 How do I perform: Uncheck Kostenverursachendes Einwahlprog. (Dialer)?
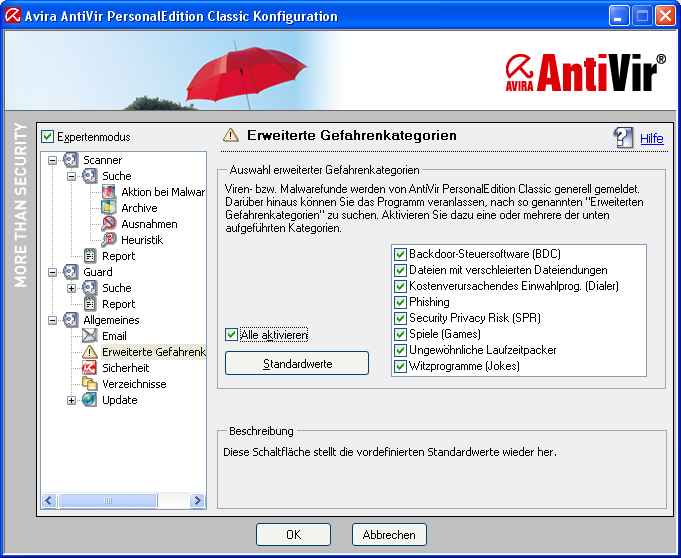click(400, 286)
